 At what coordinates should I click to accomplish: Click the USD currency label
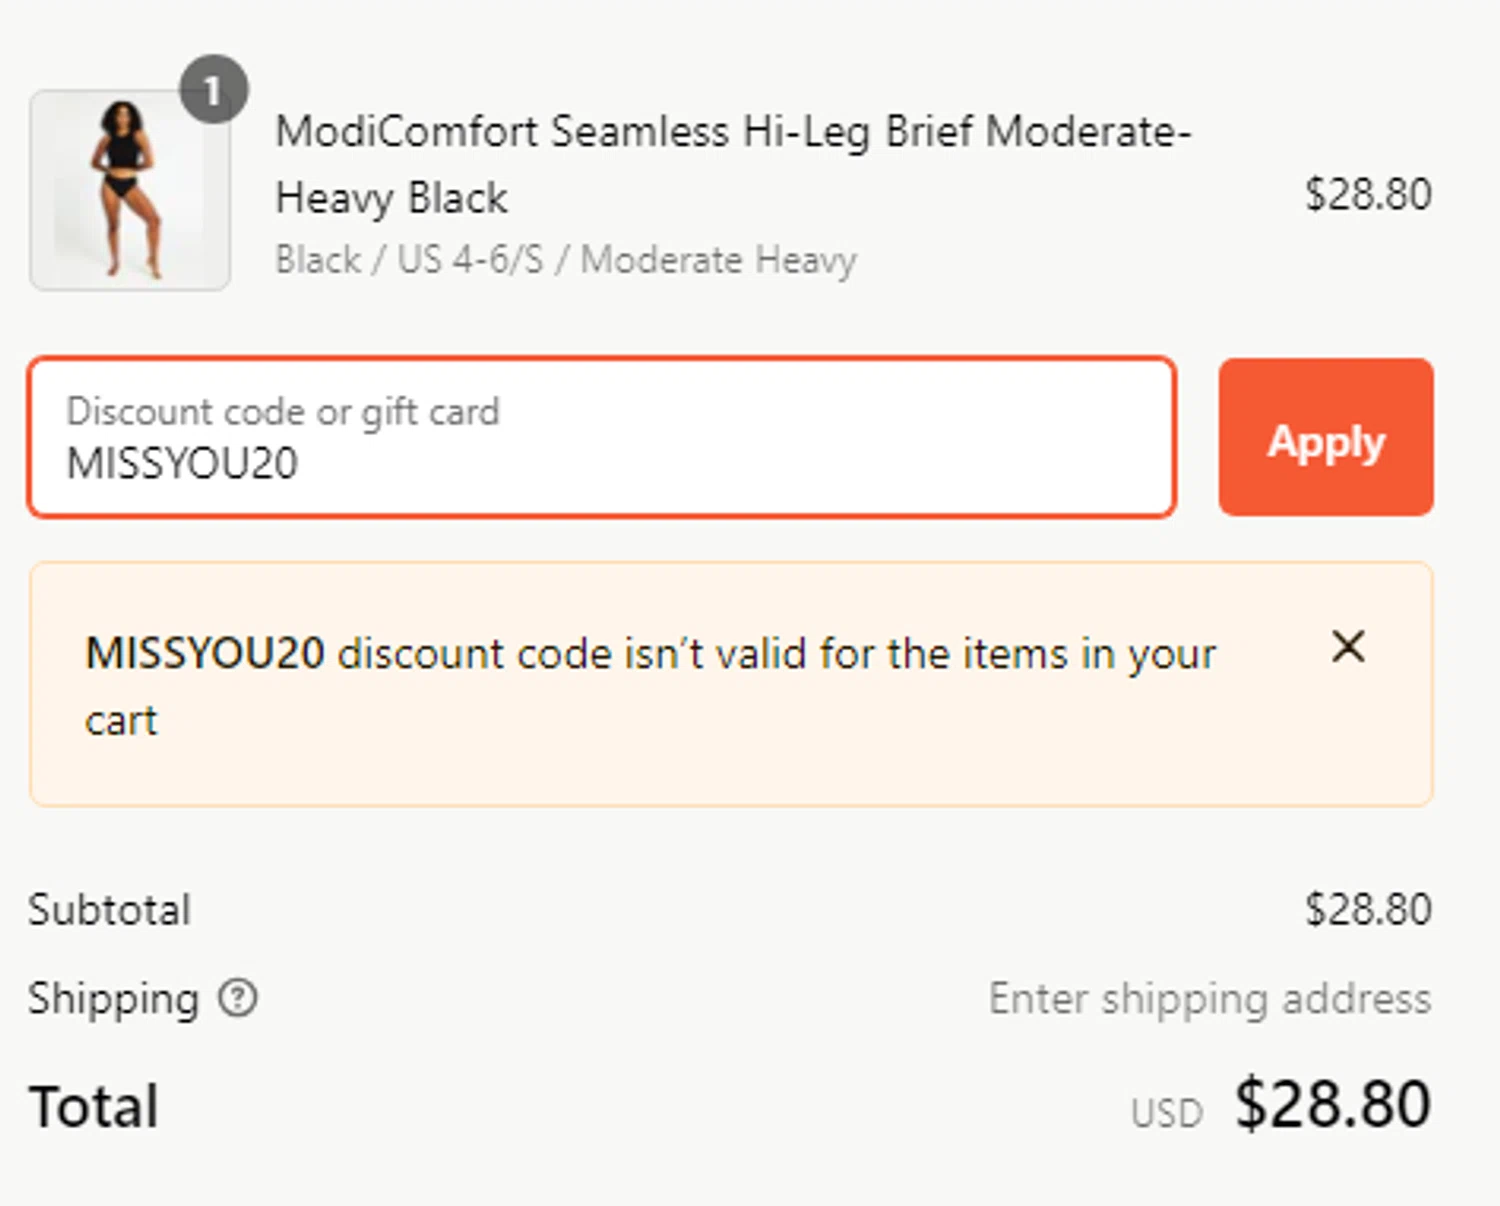coord(1166,1113)
